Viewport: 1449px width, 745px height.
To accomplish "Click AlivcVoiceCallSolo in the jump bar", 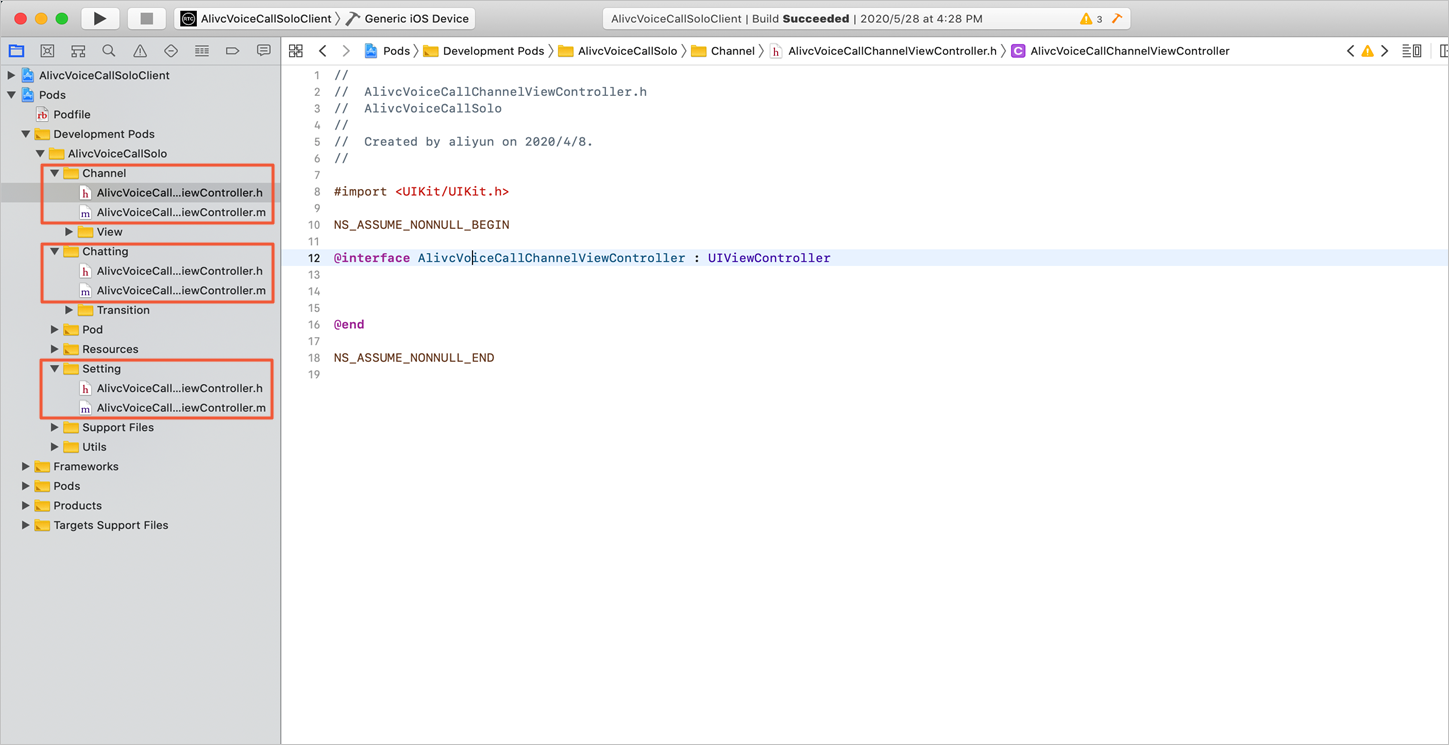I will (617, 51).
